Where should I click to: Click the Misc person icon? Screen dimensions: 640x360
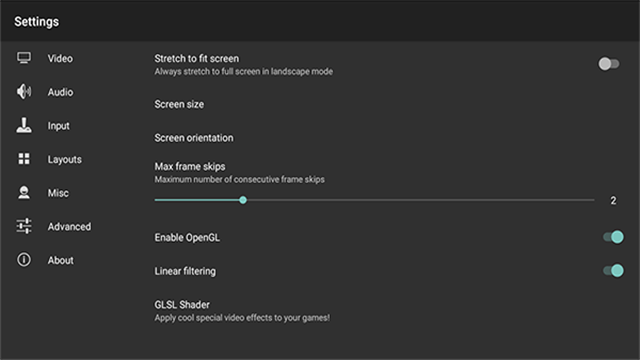(x=24, y=193)
